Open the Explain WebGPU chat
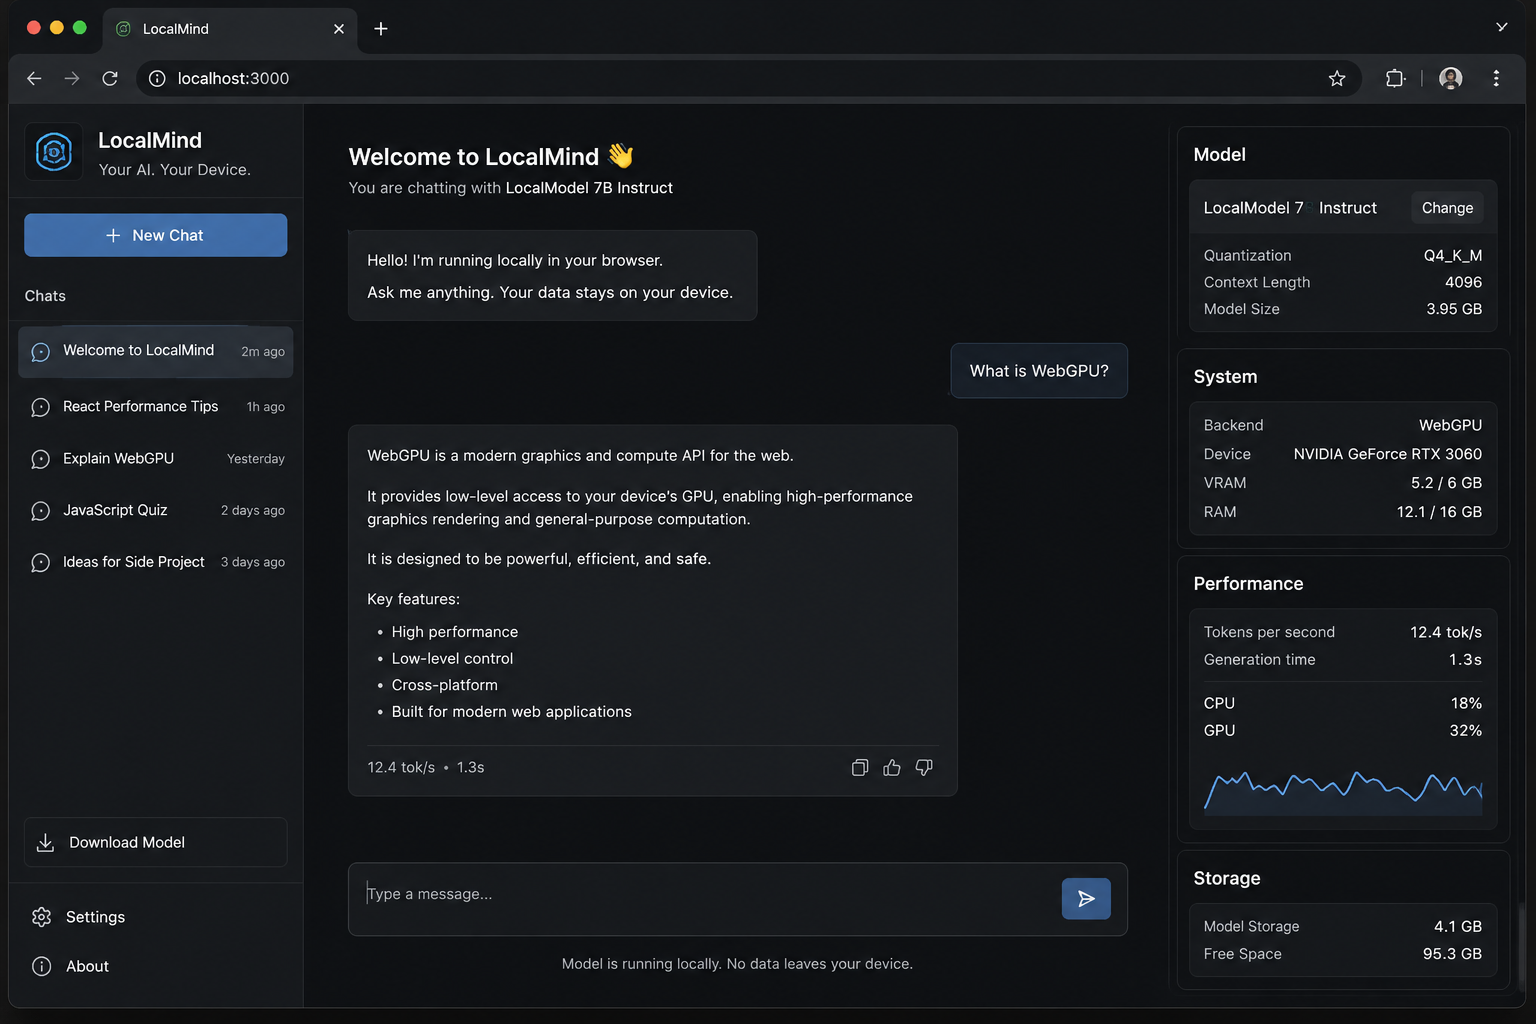 156,459
